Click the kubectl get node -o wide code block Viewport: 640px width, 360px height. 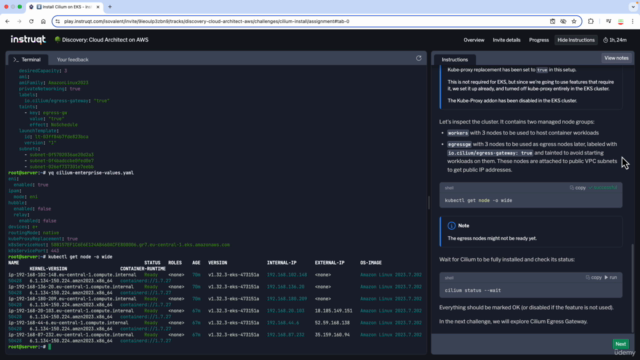click(531, 196)
